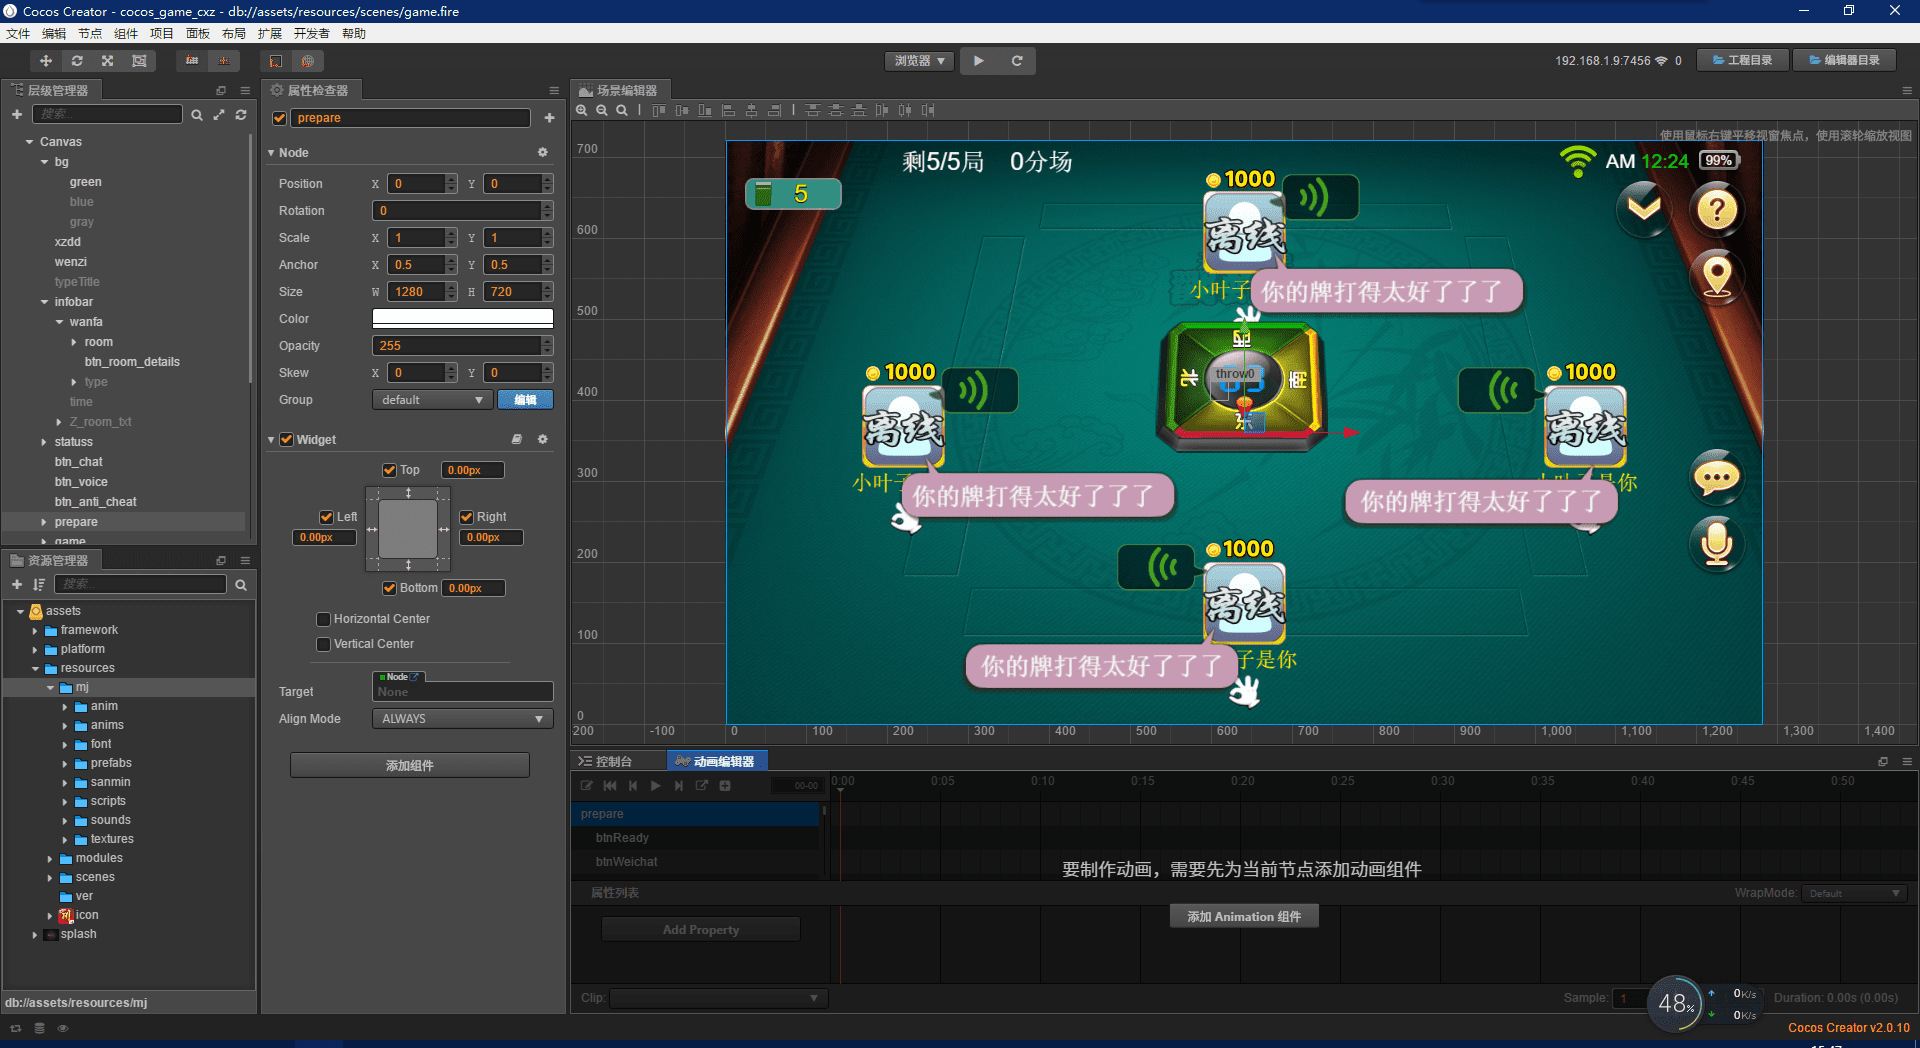This screenshot has width=1920, height=1048.
Task: Zoom out on scene editor
Action: coord(602,111)
